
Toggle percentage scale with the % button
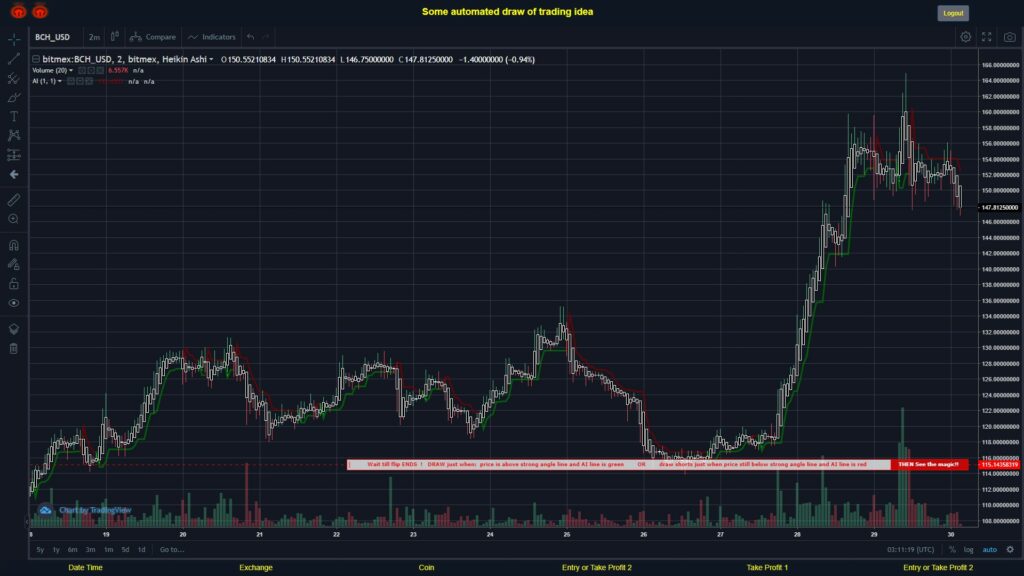[x=952, y=550]
